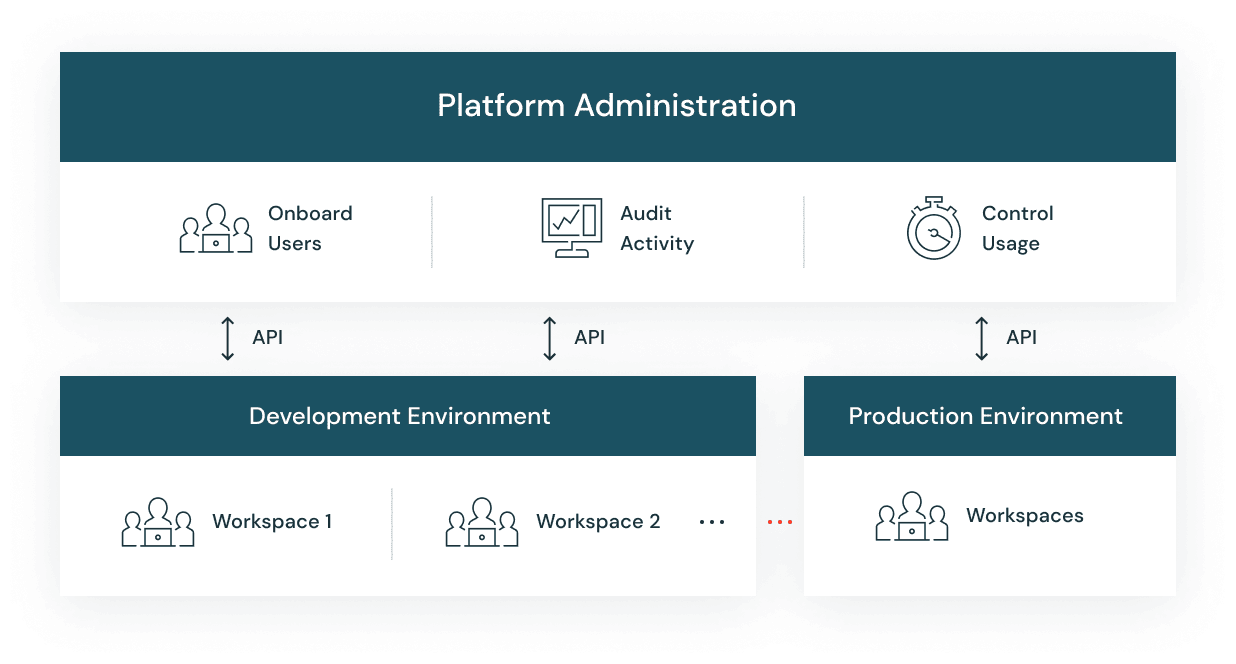This screenshot has height=664, width=1236.
Task: Click the Audit Activity monitor chart icon
Action: pyautogui.click(x=572, y=227)
